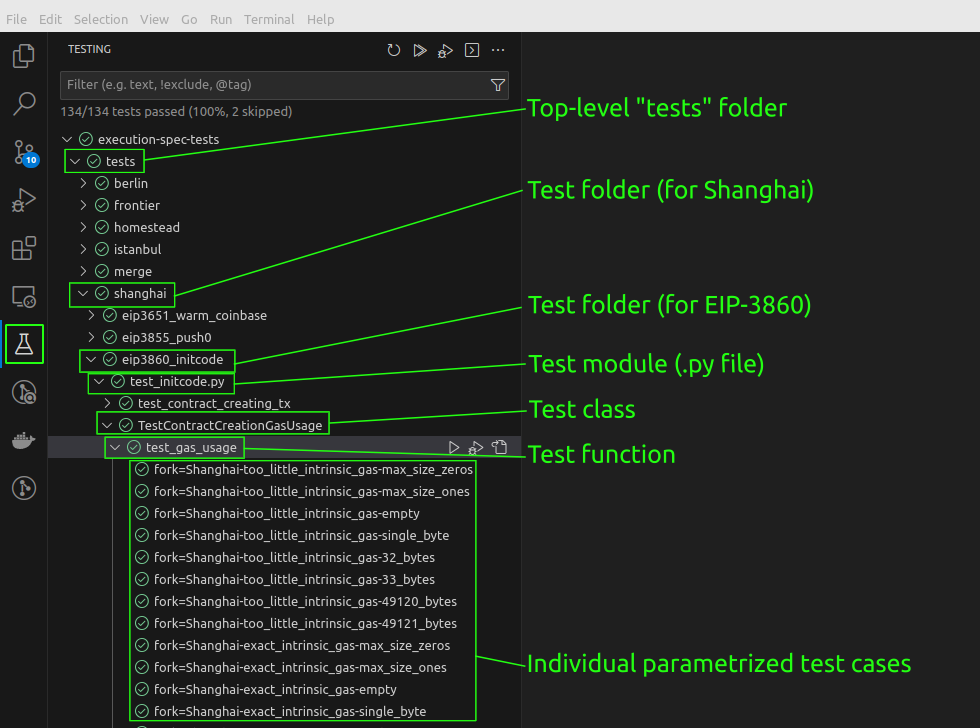
Task: Open Testing panel more actions ellipsis
Action: click(x=499, y=50)
